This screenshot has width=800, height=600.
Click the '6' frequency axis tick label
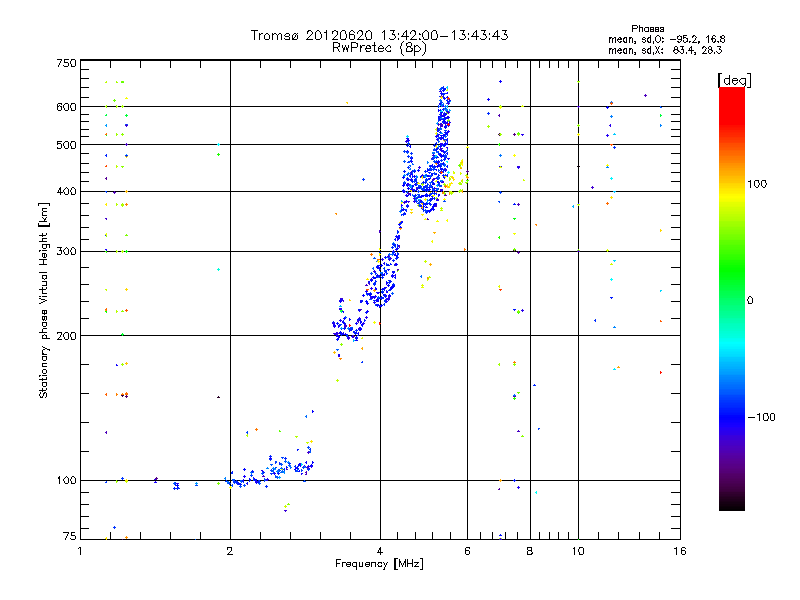pyautogui.click(x=467, y=551)
